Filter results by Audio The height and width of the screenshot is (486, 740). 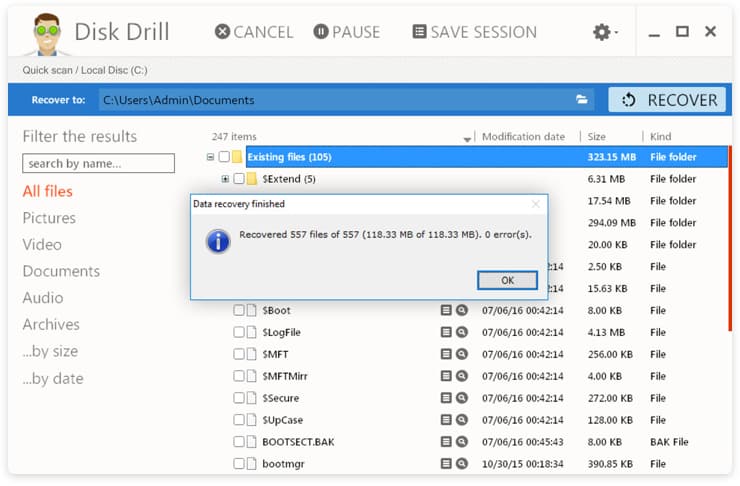coord(43,298)
